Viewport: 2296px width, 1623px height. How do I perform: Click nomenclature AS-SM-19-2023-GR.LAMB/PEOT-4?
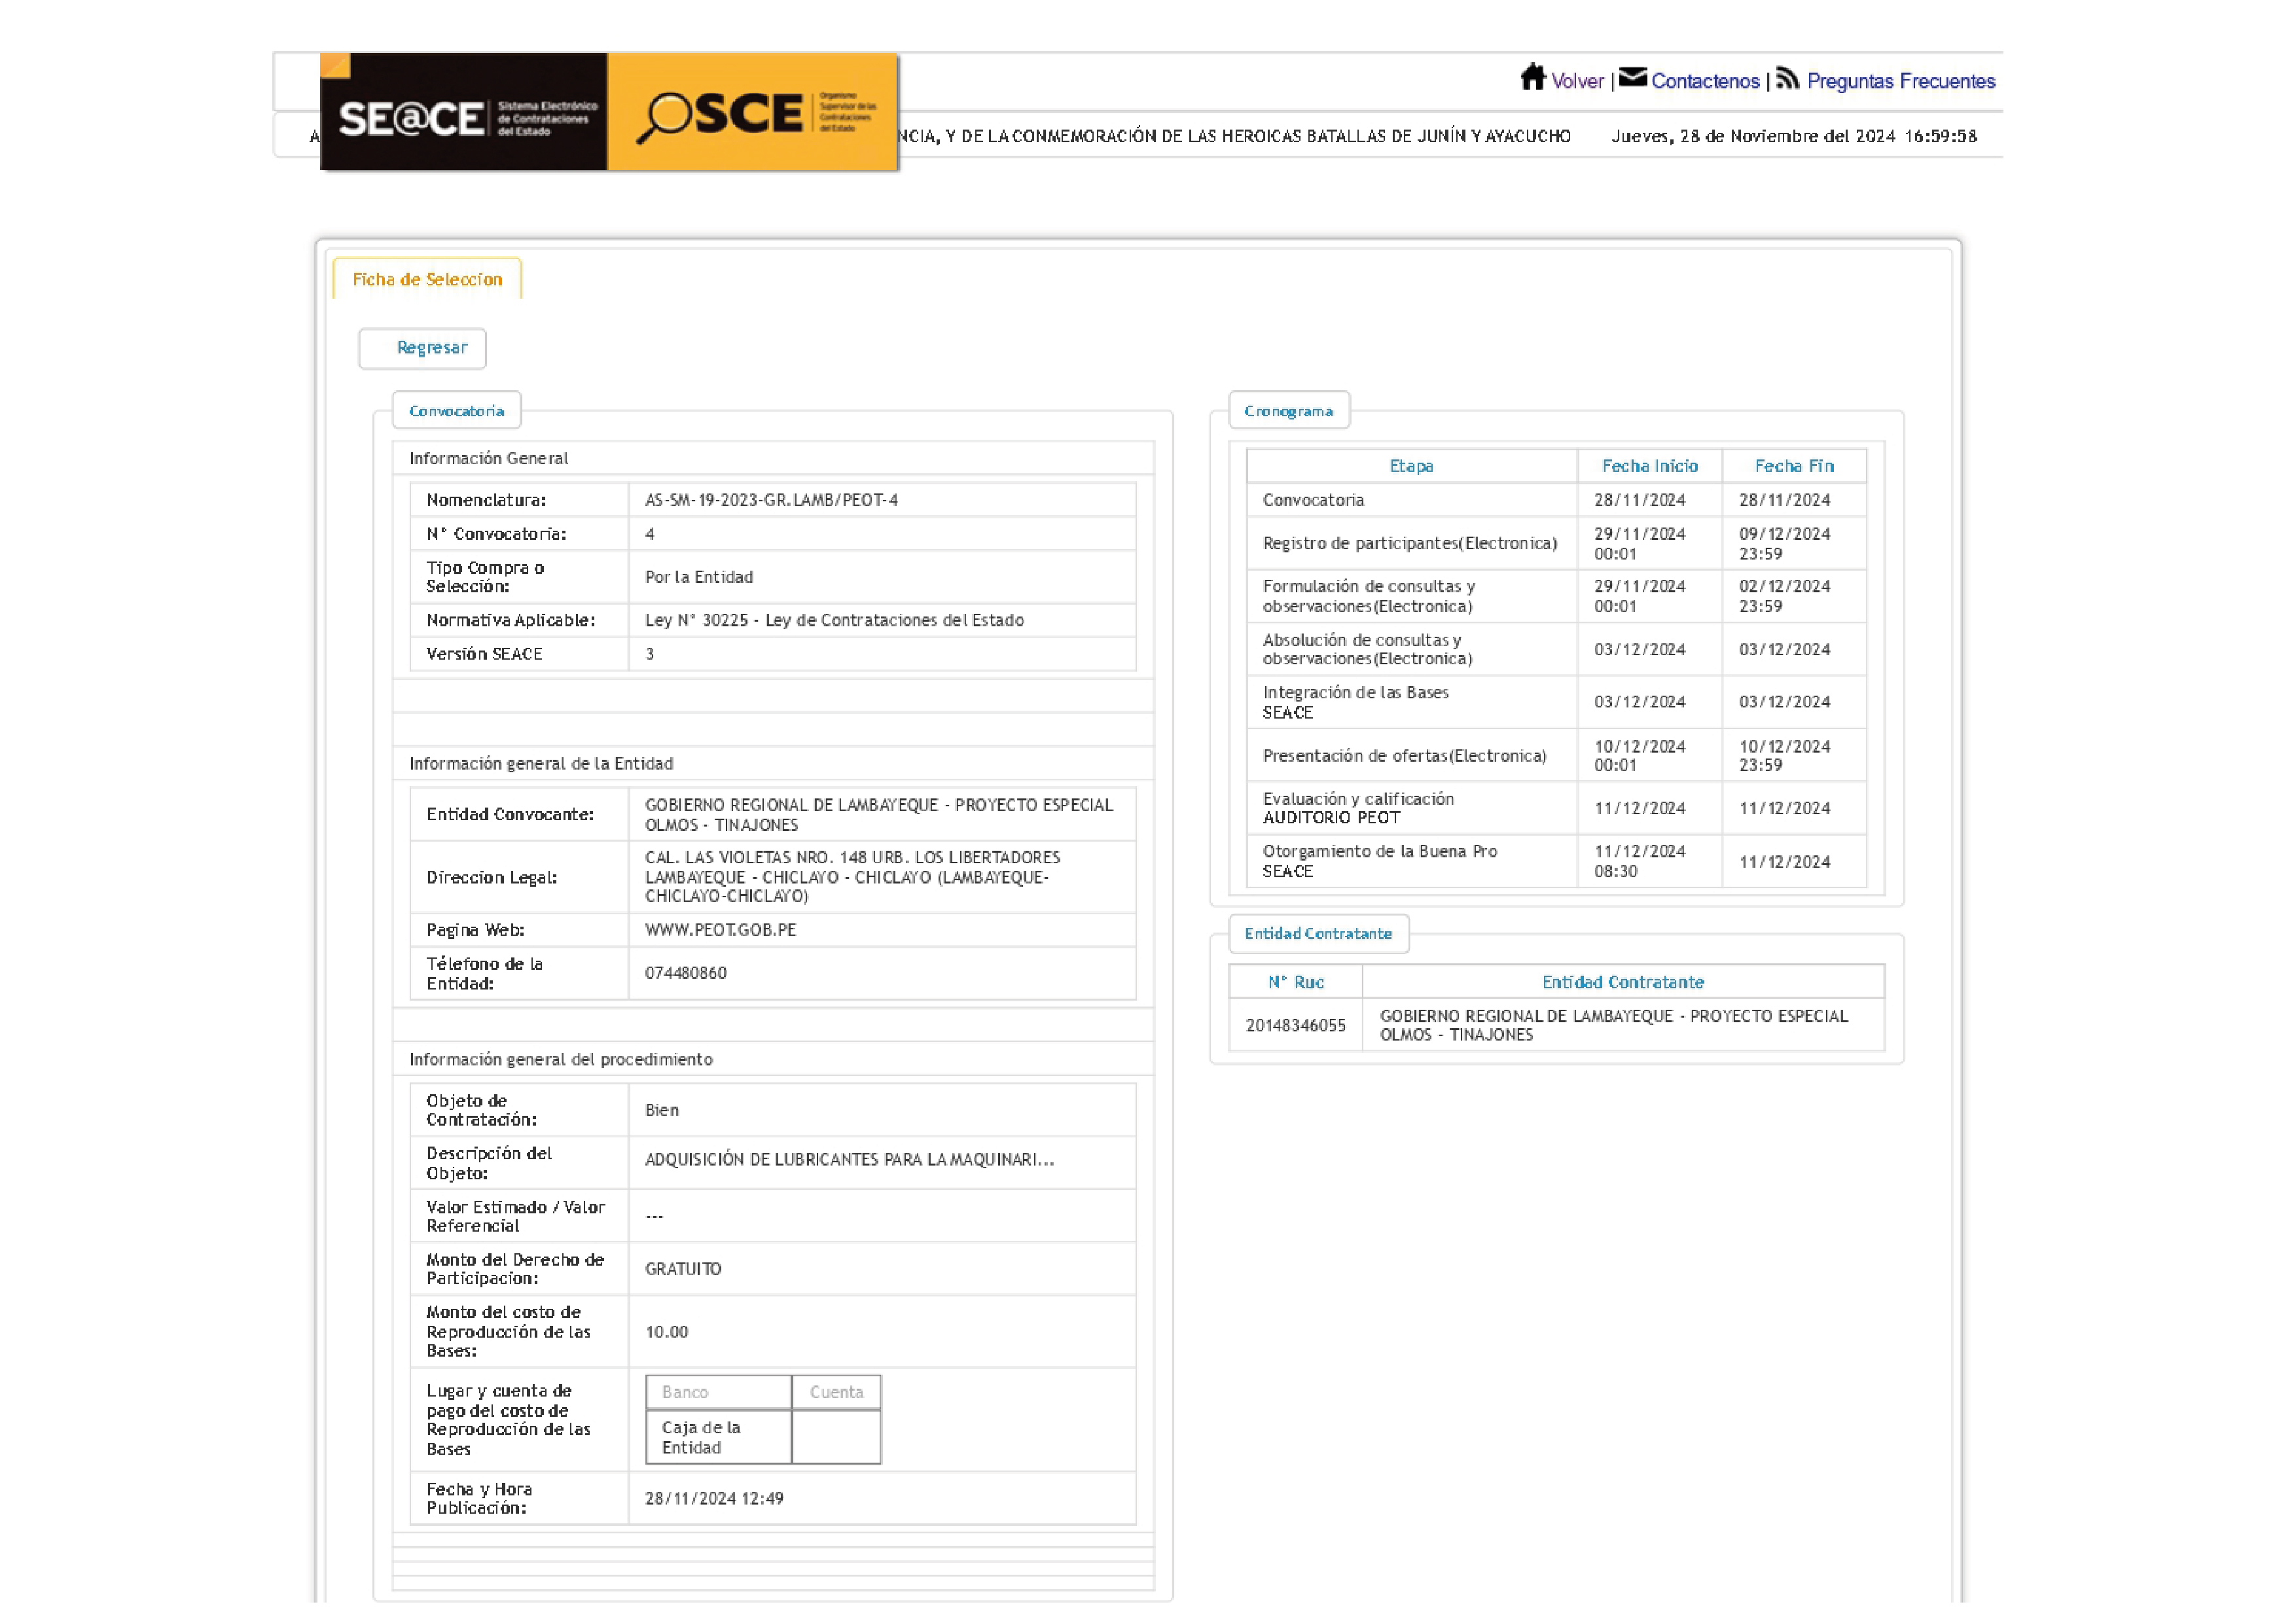pyautogui.click(x=771, y=500)
